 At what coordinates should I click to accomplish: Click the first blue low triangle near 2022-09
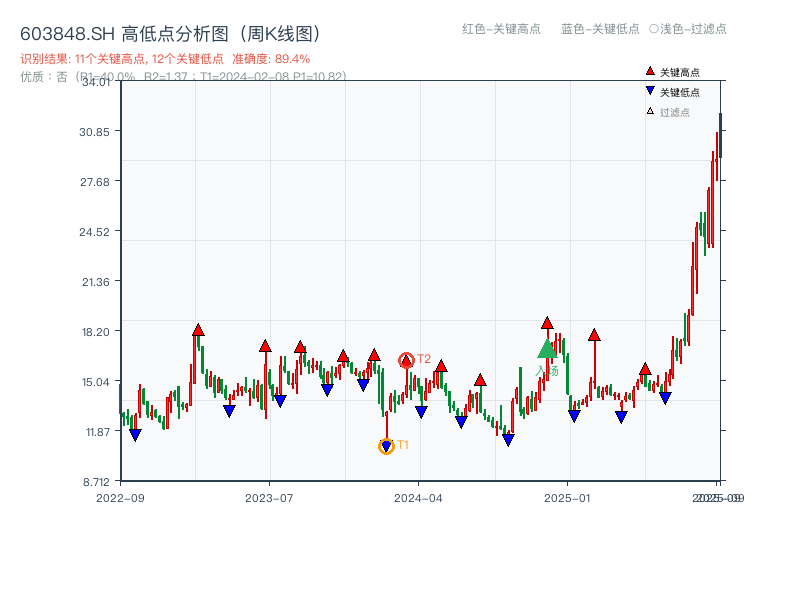coord(135,435)
